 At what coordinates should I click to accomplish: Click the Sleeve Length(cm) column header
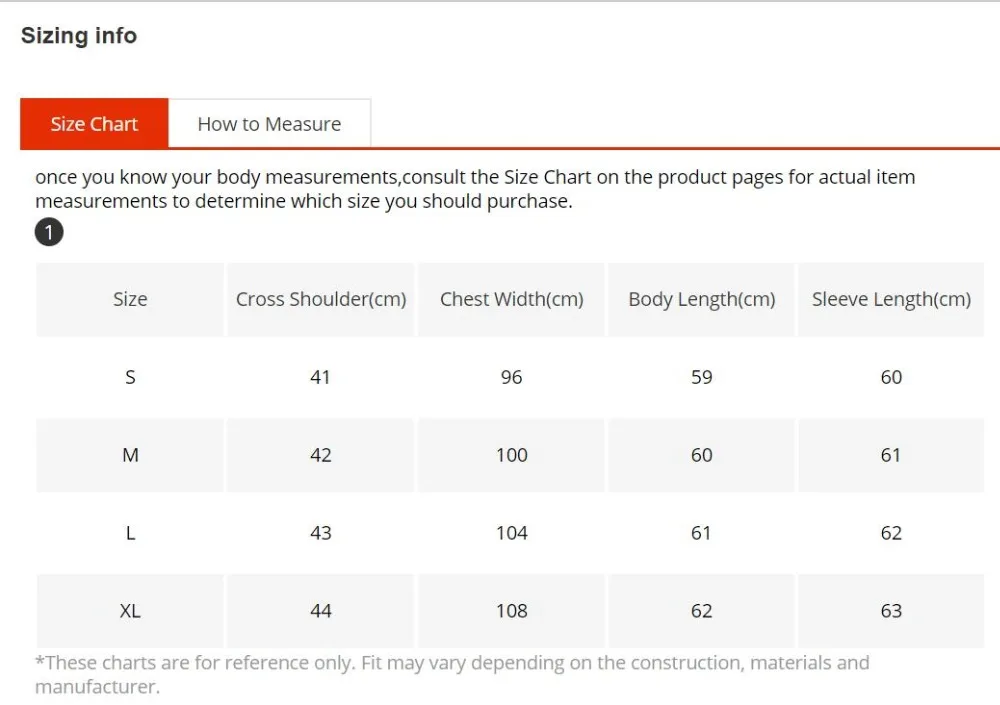click(x=891, y=299)
